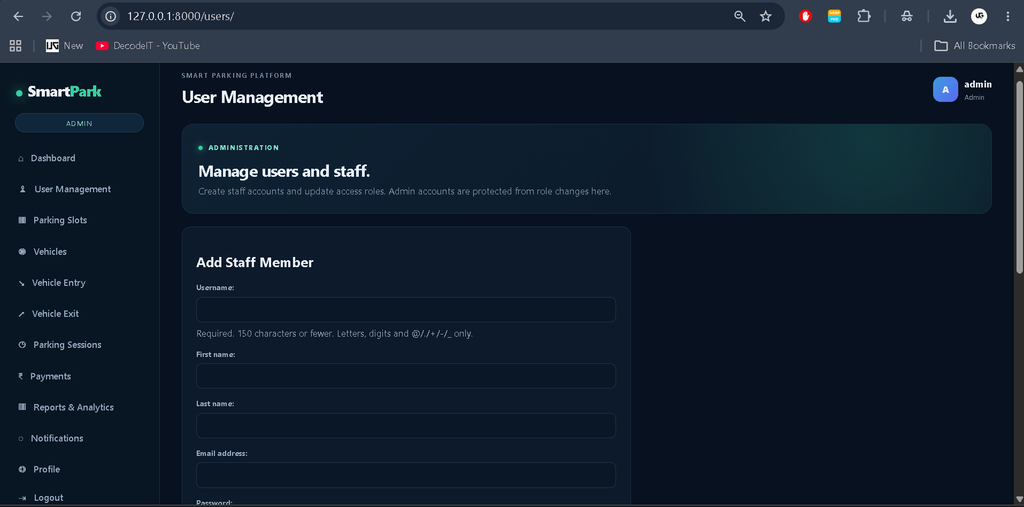Image resolution: width=1024 pixels, height=507 pixels.
Task: Click the browser forward arrow
Action: pos(46,16)
